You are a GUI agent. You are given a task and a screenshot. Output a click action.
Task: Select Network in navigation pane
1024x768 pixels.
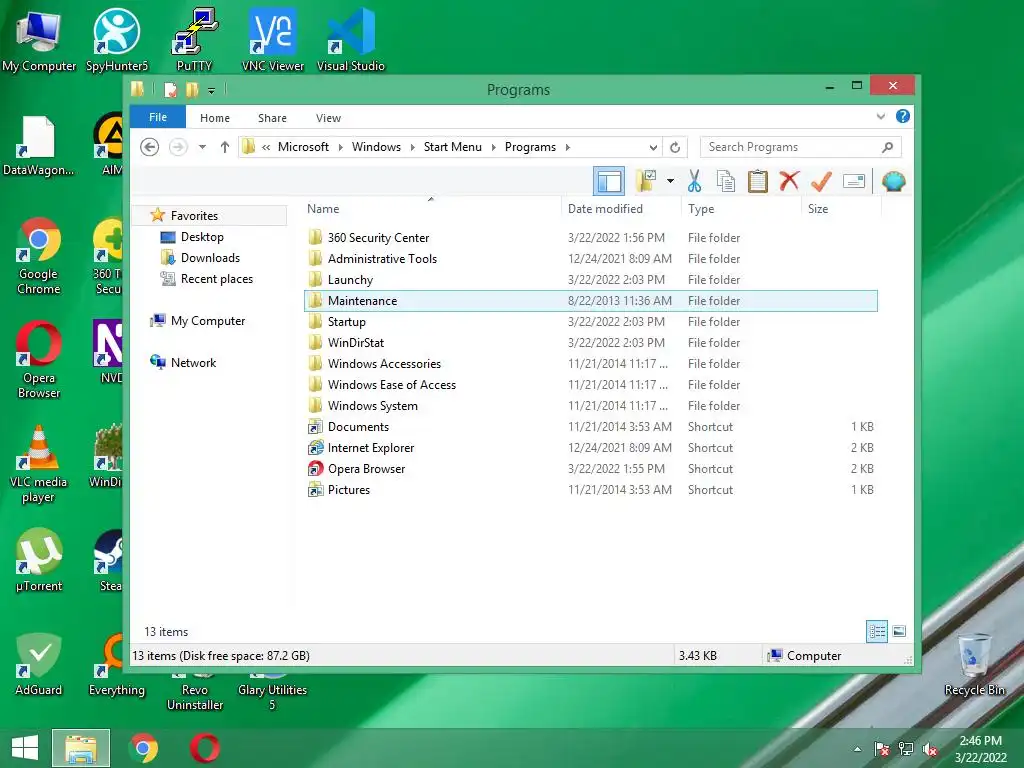[x=193, y=362]
